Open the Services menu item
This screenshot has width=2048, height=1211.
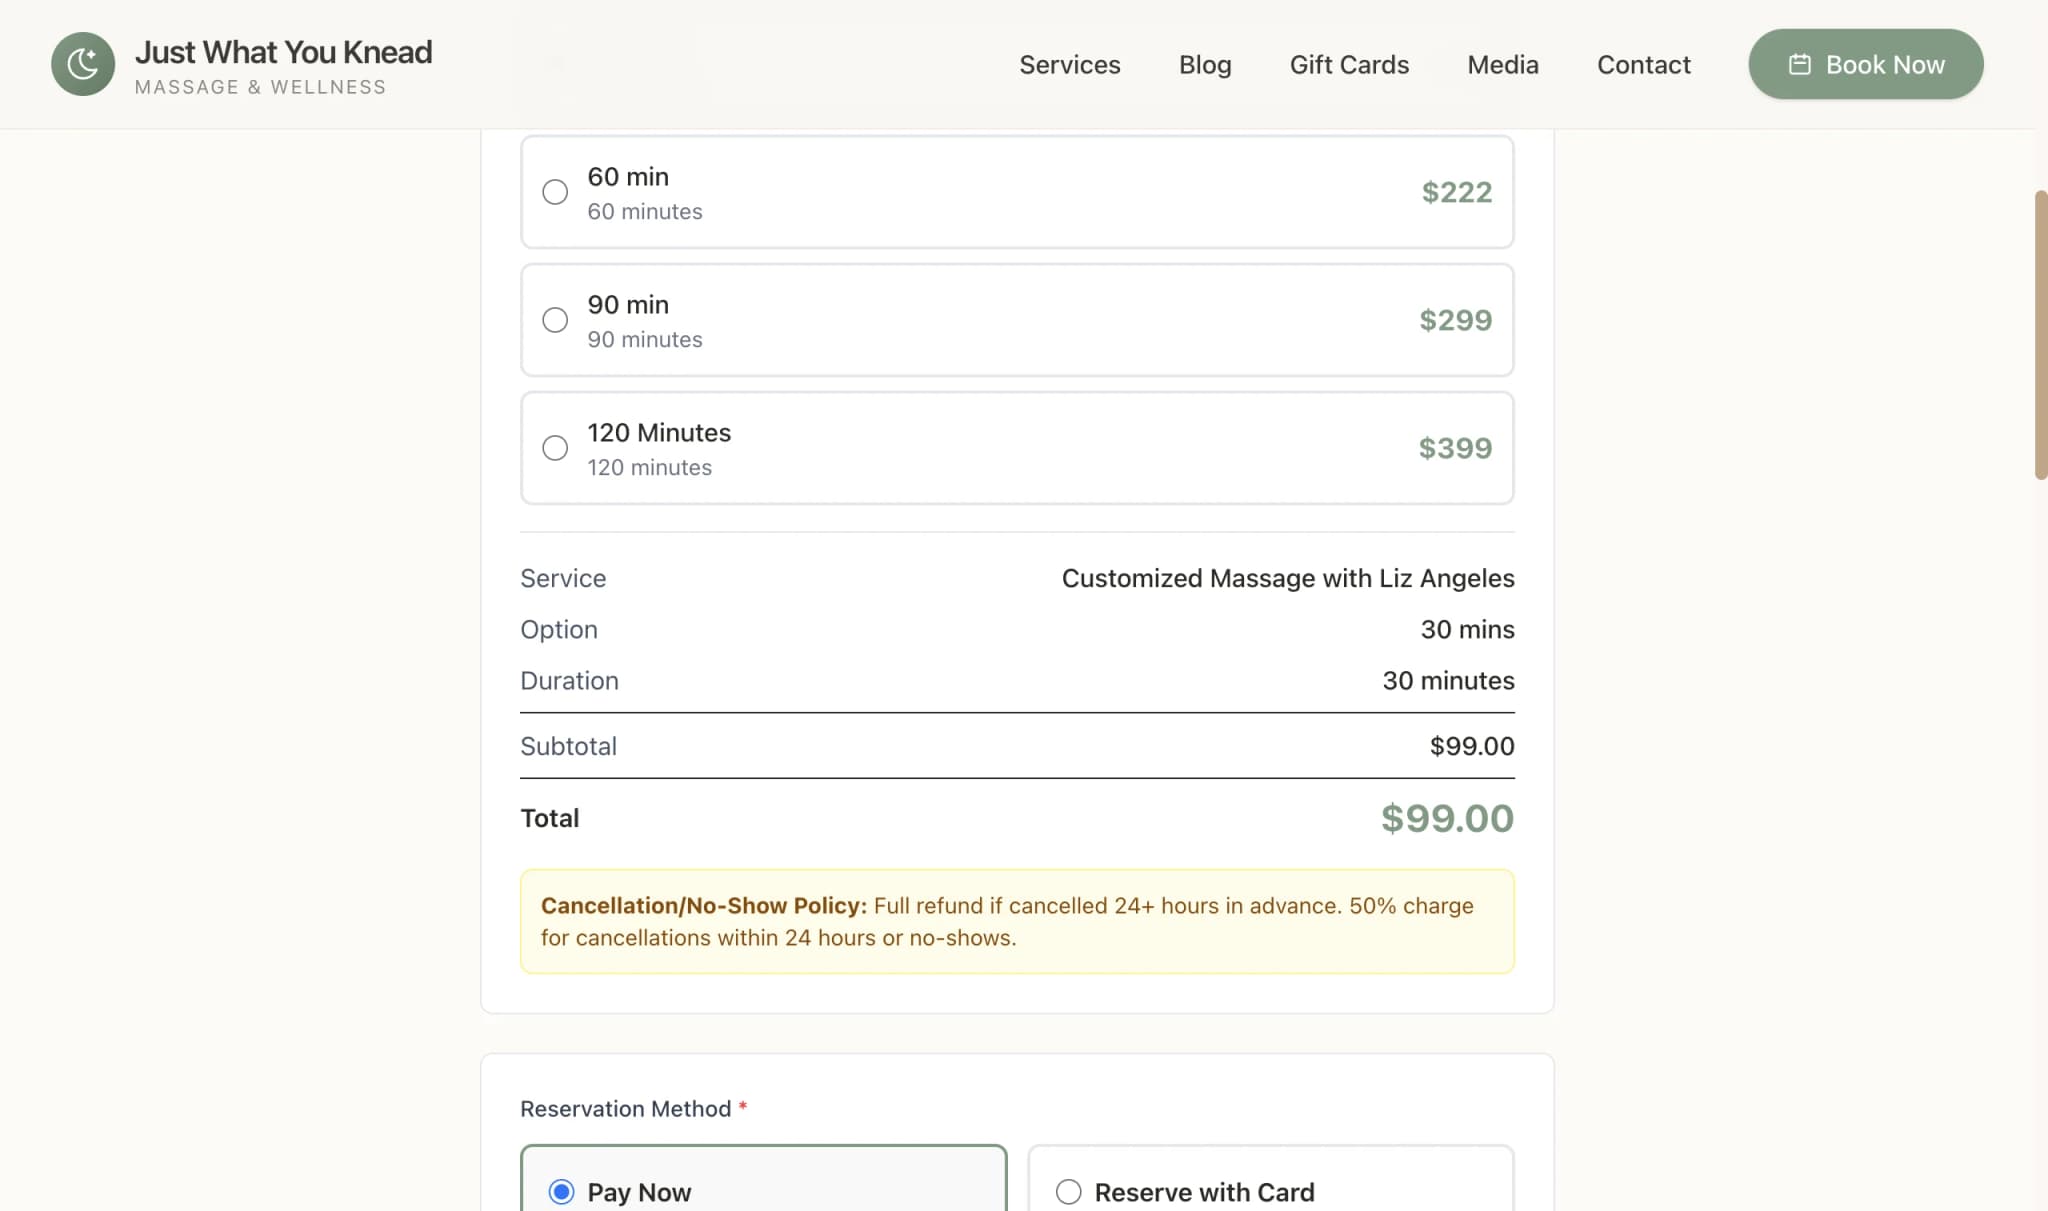tap(1070, 64)
